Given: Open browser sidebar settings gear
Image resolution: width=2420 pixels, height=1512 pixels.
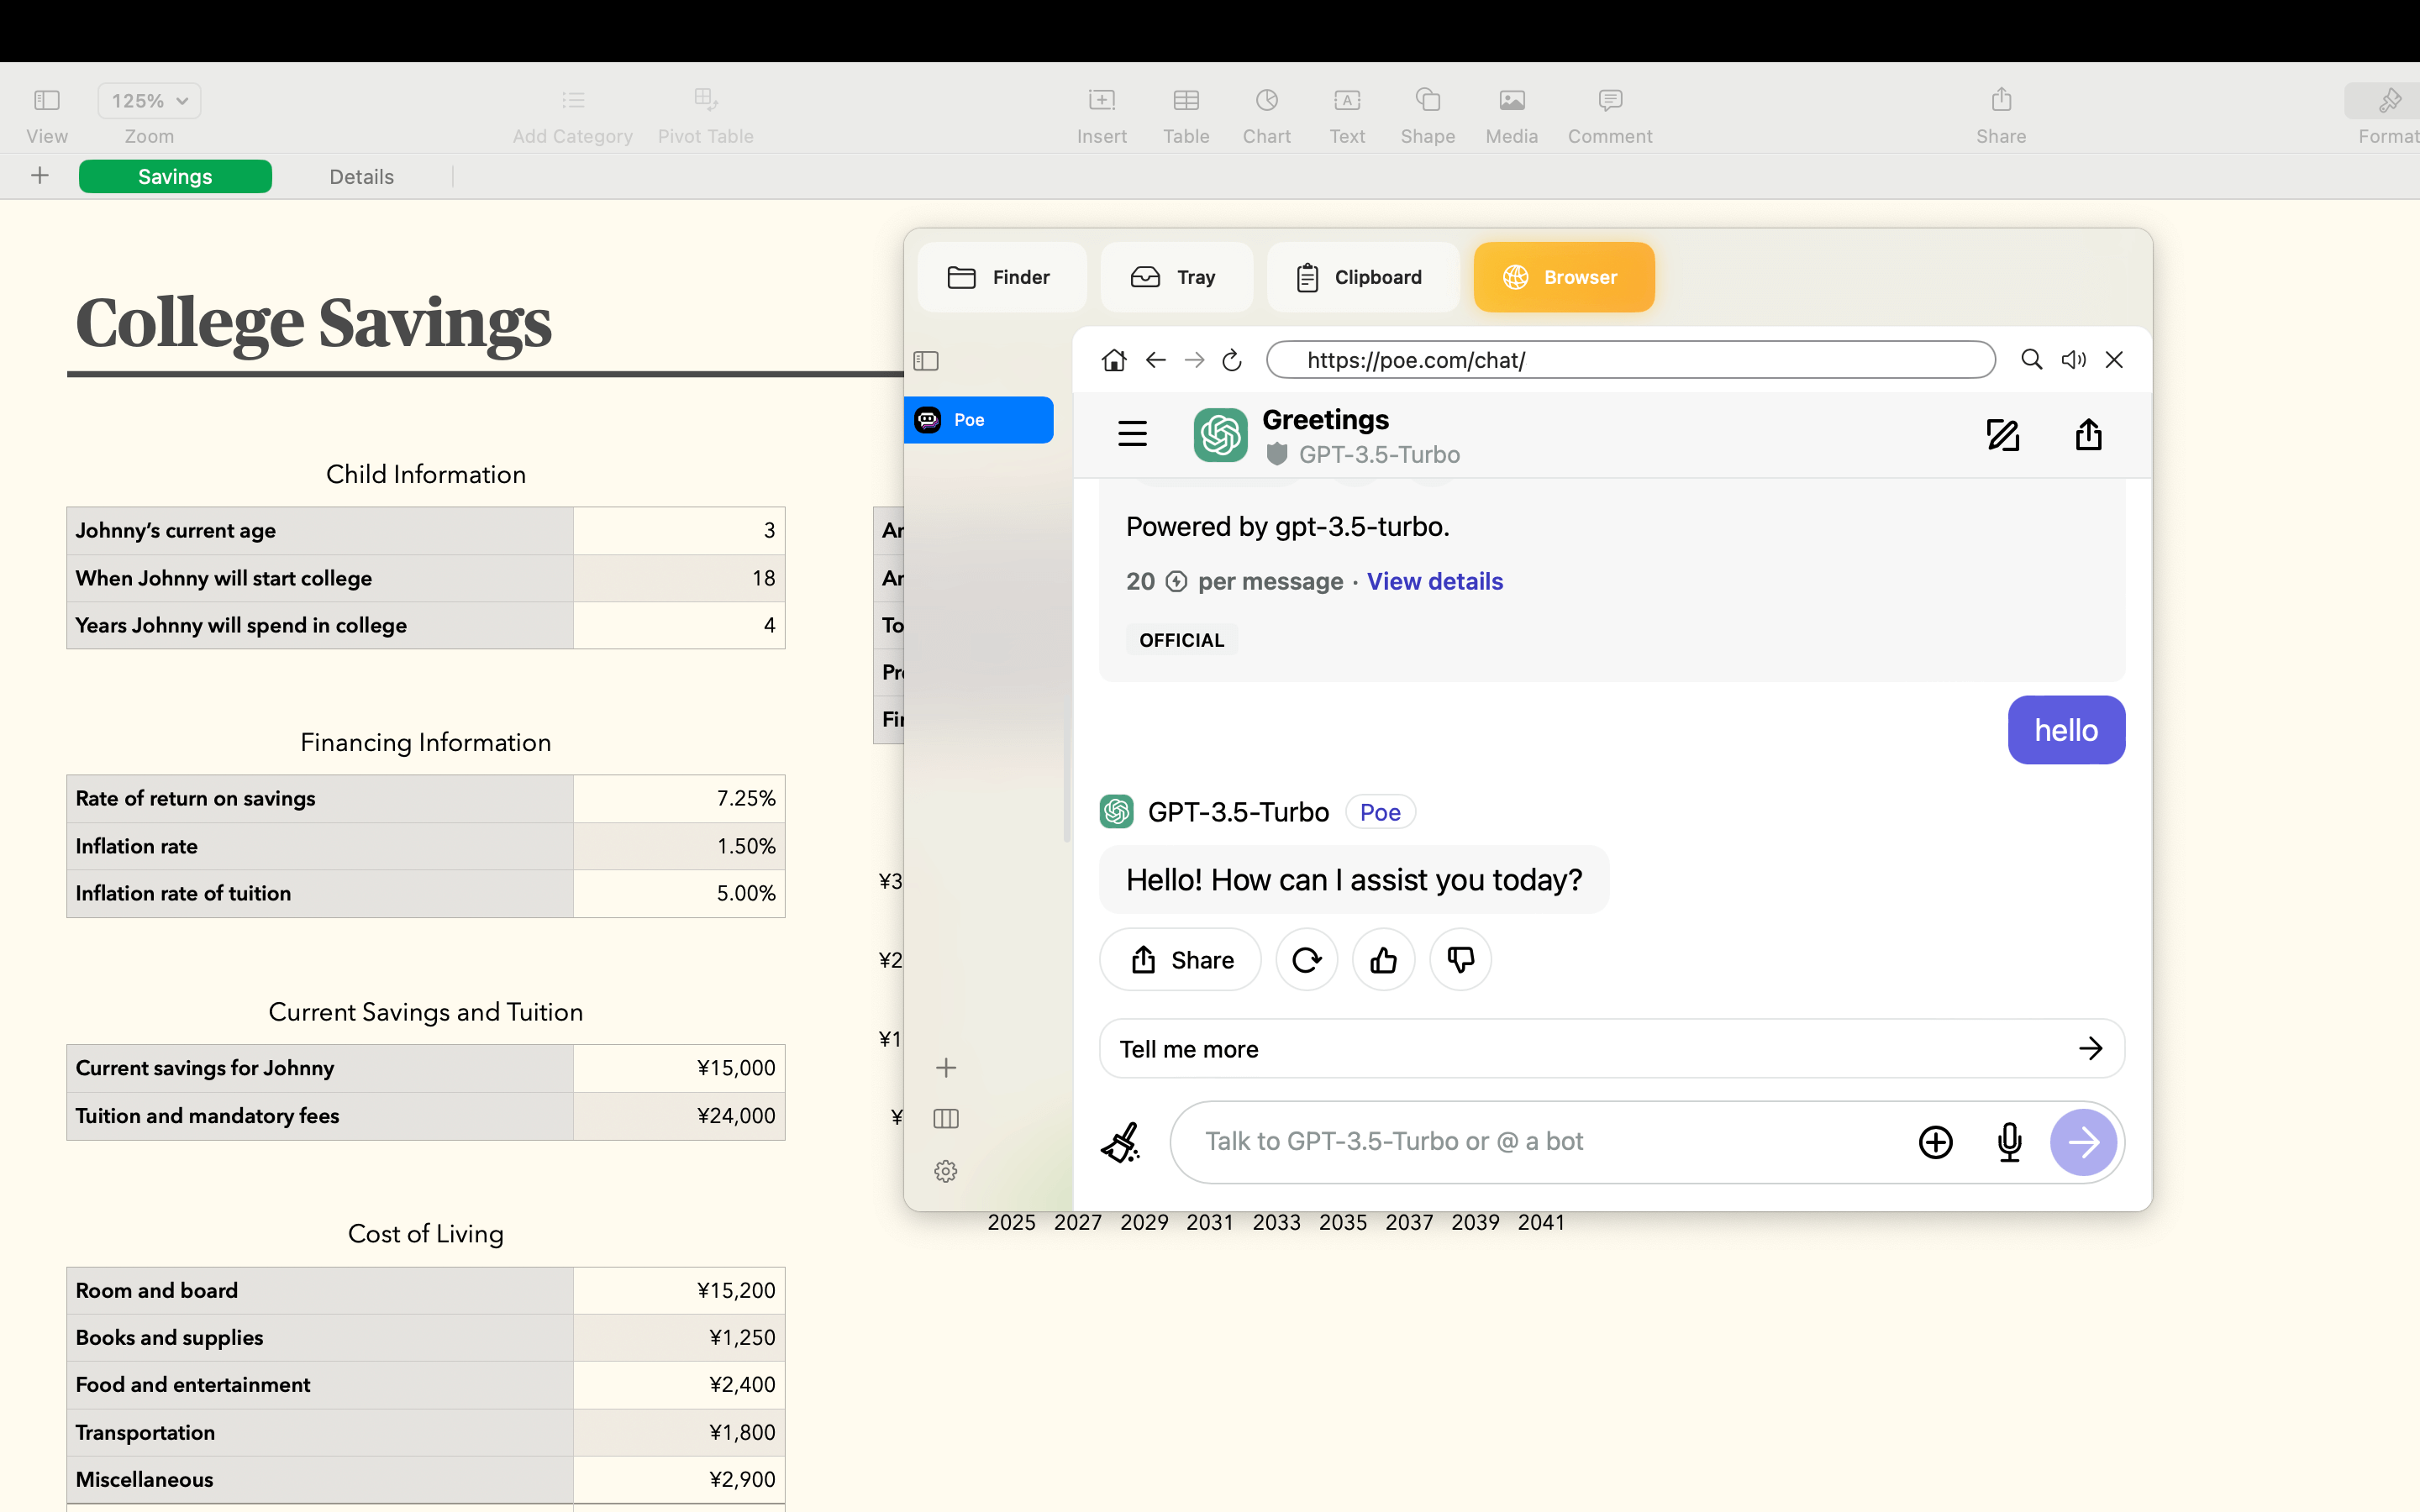Looking at the screenshot, I should pyautogui.click(x=946, y=1171).
